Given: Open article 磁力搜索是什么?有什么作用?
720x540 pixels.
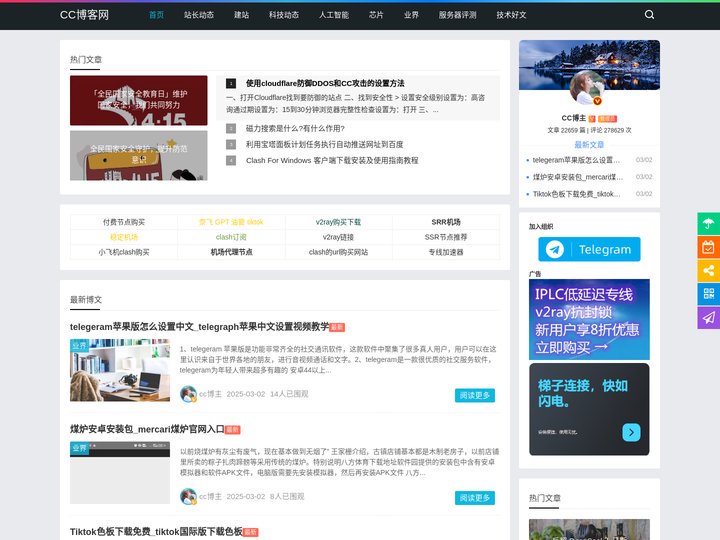Looking at the screenshot, I should (295, 129).
